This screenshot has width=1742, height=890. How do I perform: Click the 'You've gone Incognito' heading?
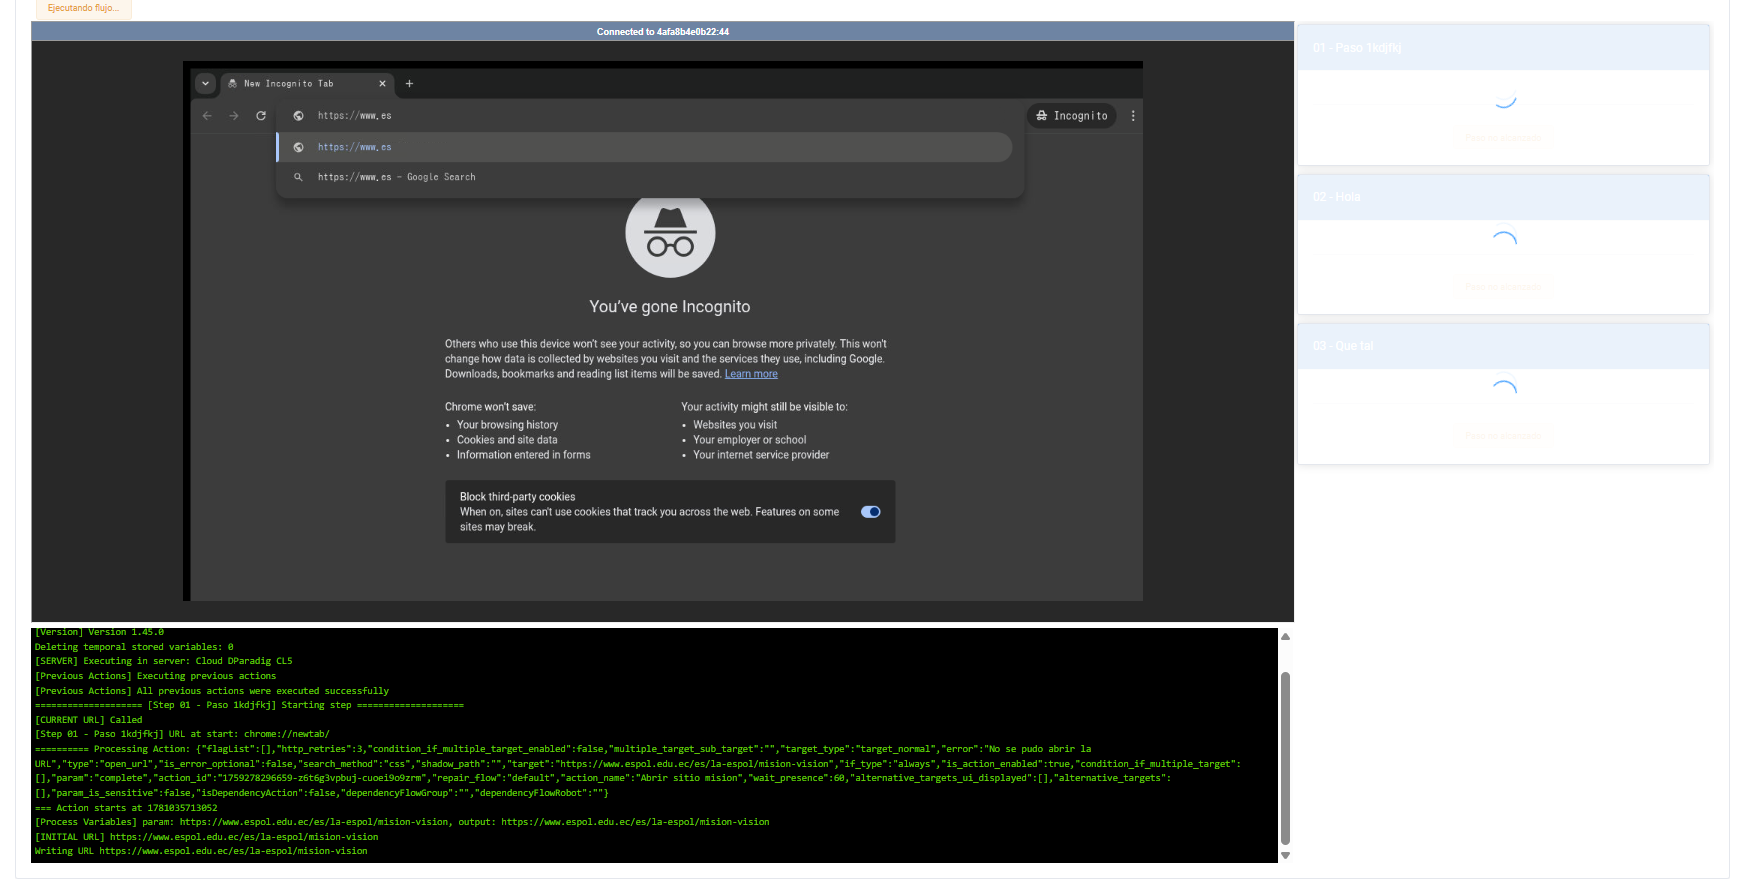[x=670, y=307]
